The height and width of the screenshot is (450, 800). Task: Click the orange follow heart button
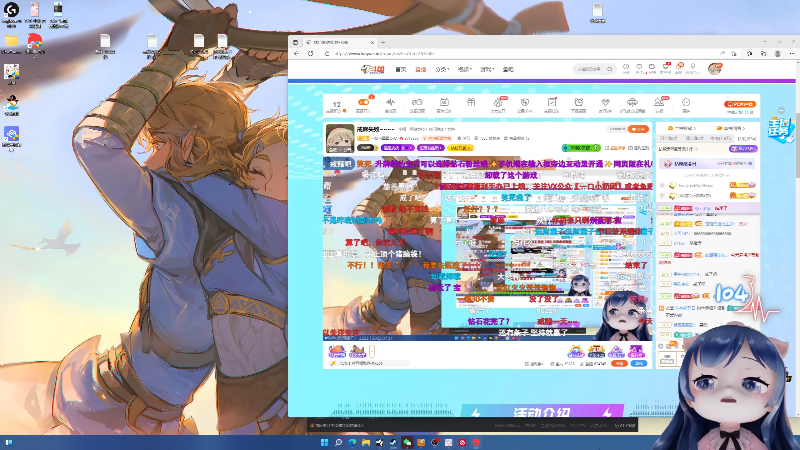click(x=638, y=129)
